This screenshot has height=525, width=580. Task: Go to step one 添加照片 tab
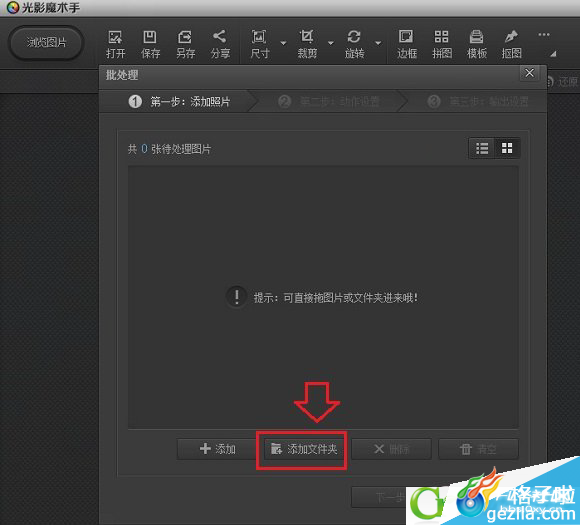pyautogui.click(x=179, y=101)
